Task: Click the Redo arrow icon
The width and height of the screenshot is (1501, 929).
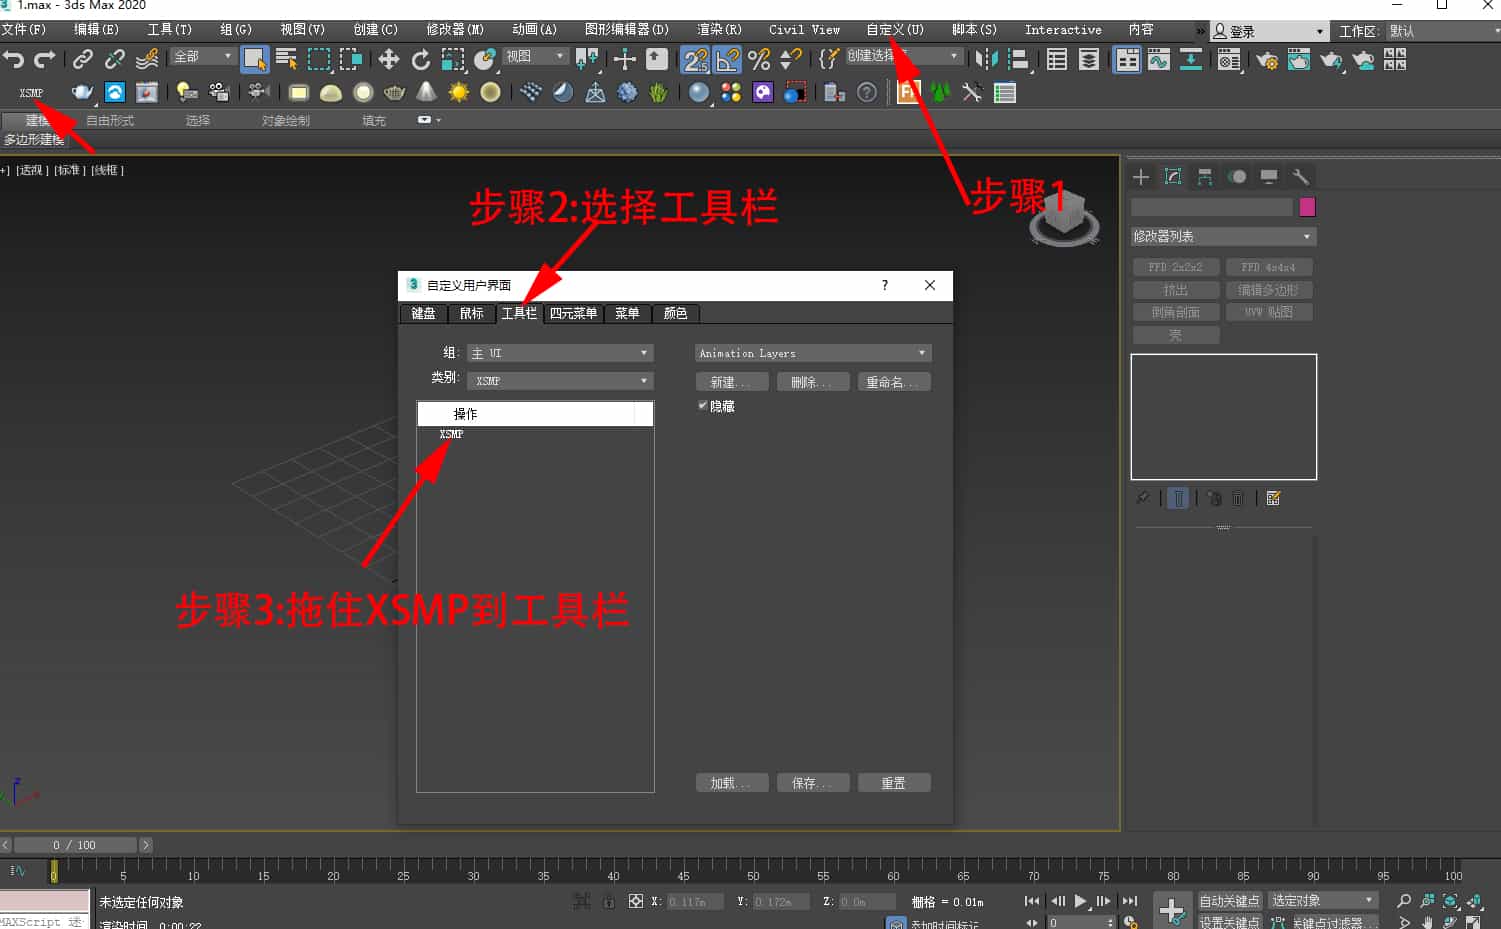Action: click(44, 60)
